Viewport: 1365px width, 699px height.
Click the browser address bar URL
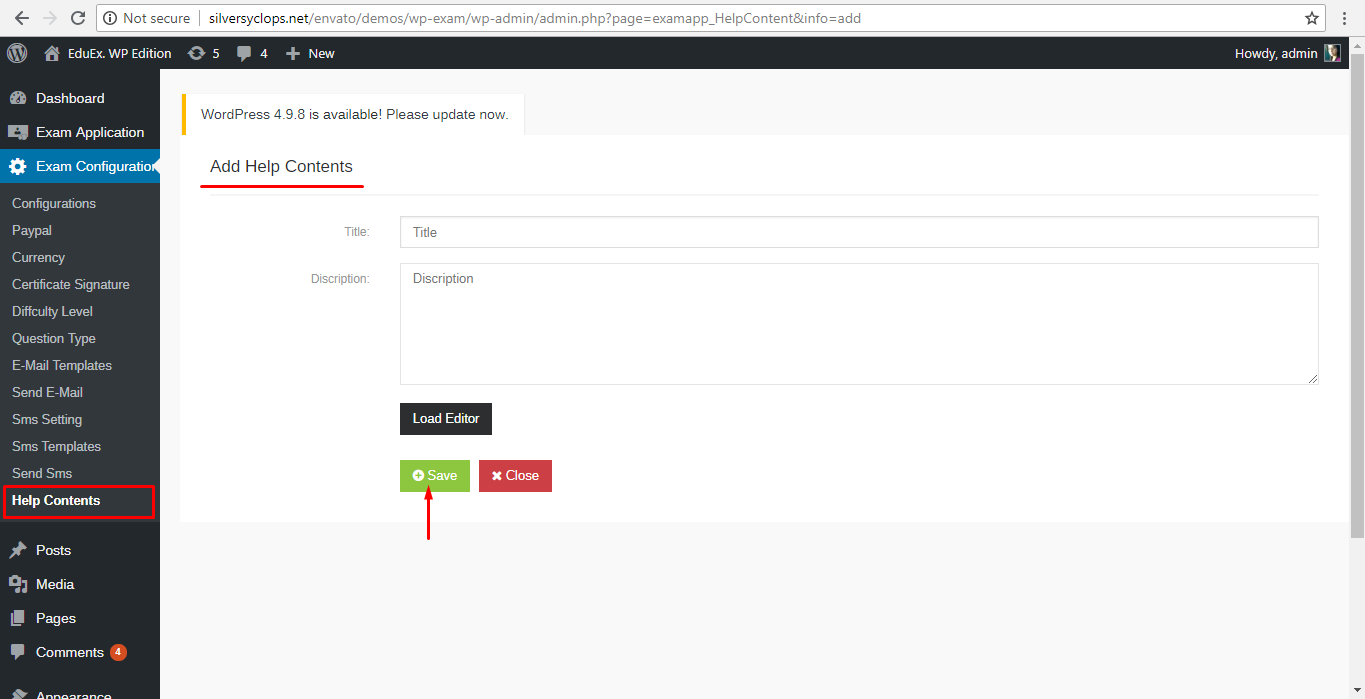pyautogui.click(x=535, y=18)
